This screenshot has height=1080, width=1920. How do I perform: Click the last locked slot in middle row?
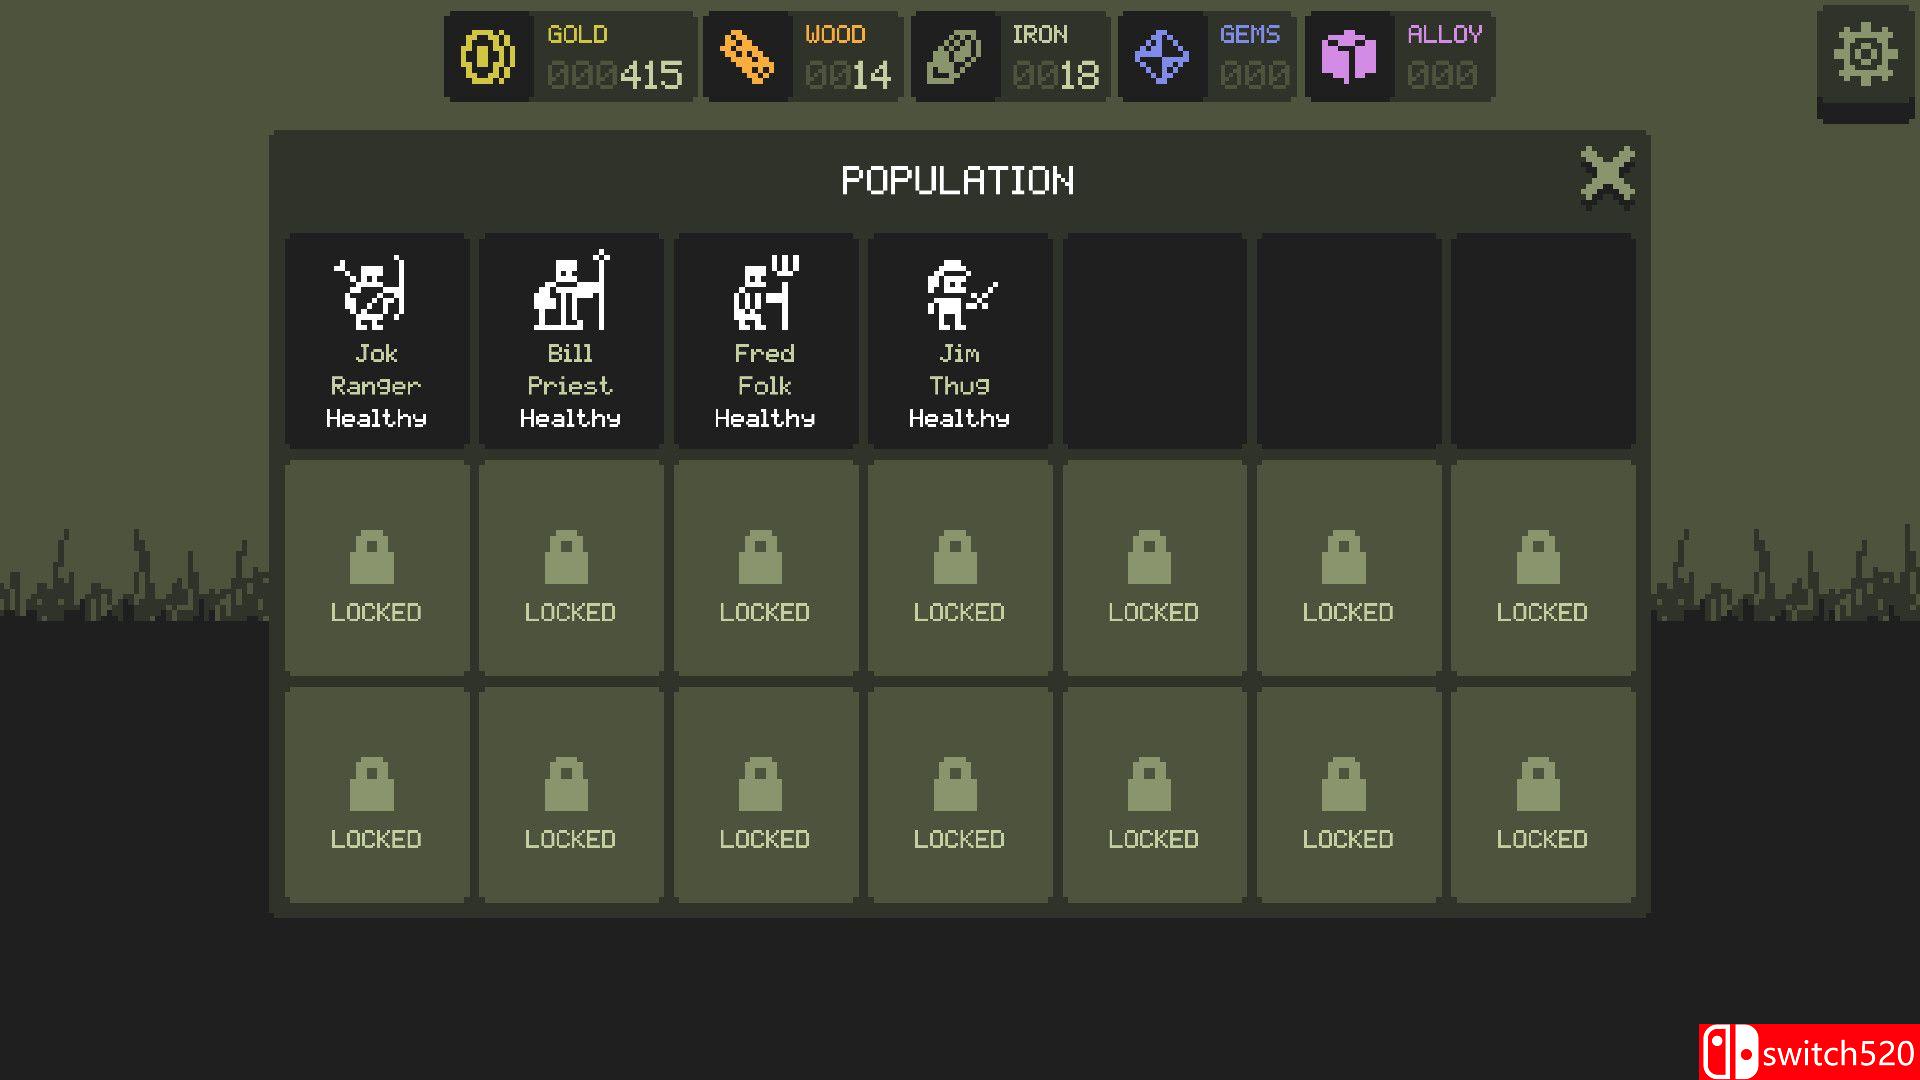(1542, 568)
